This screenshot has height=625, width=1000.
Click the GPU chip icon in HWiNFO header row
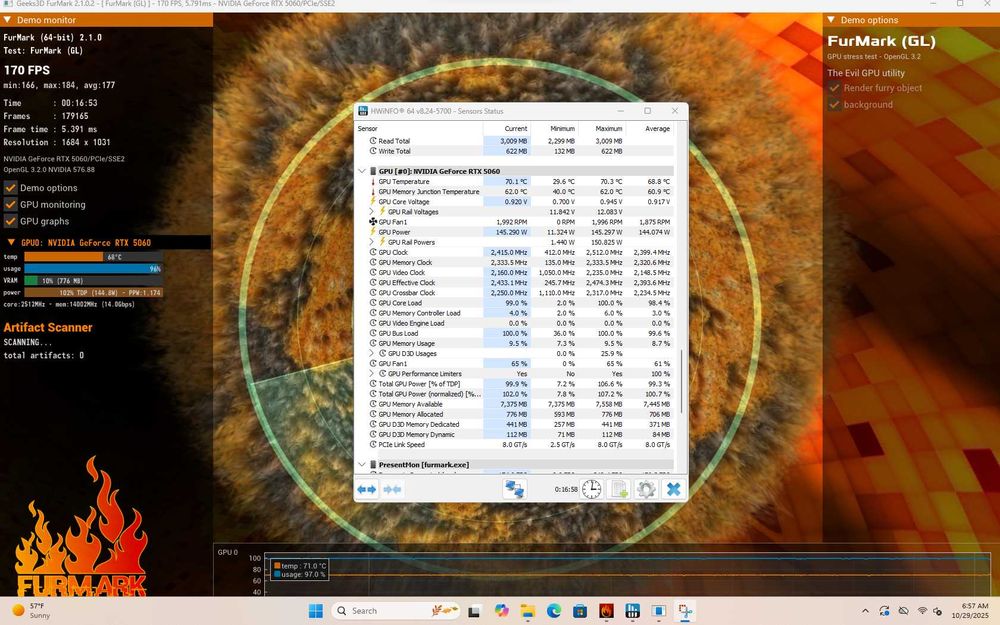click(373, 171)
